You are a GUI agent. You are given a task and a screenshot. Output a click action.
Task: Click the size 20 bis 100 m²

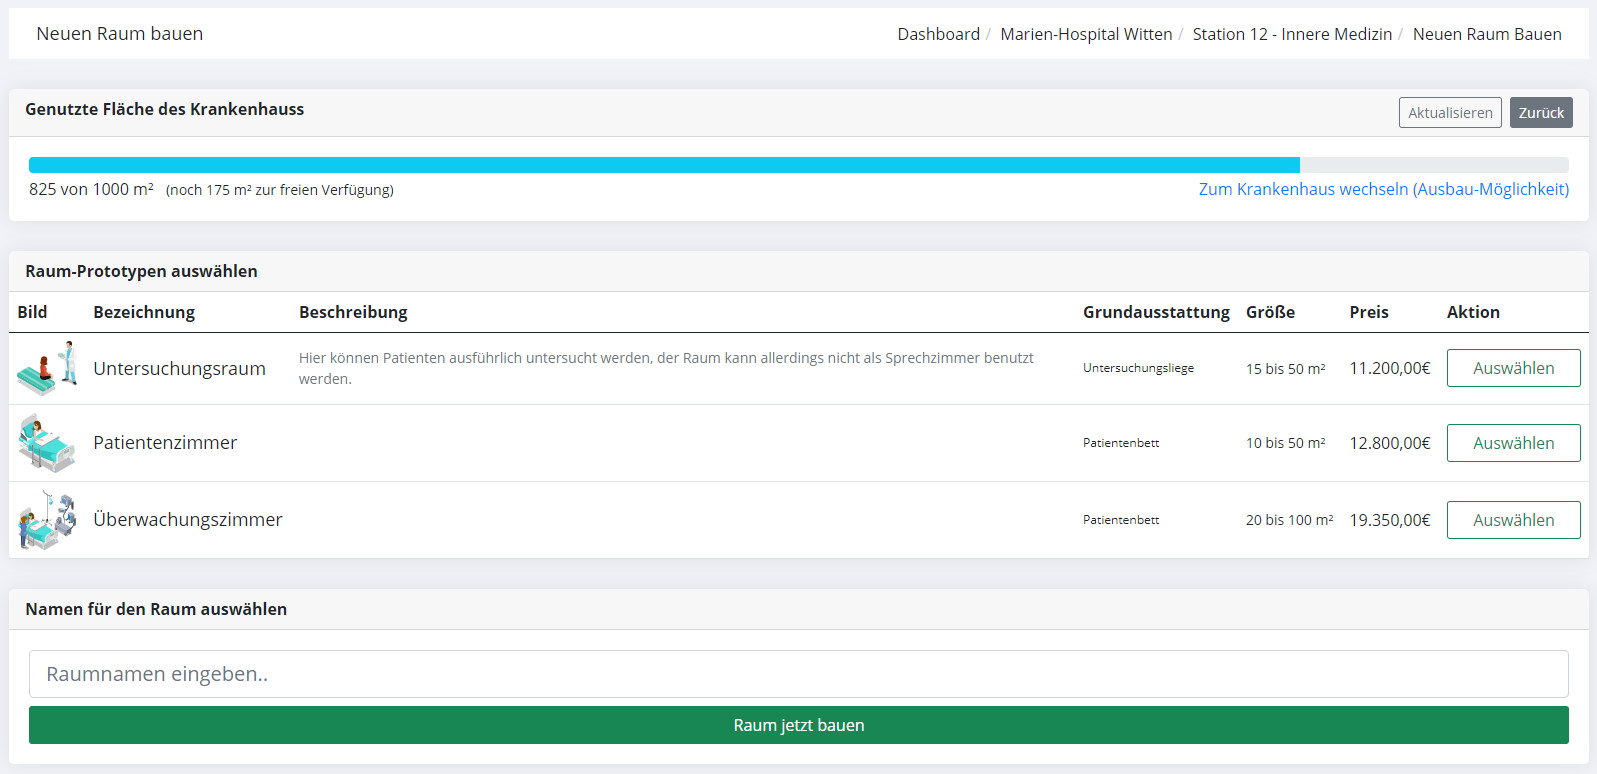pyautogui.click(x=1290, y=520)
